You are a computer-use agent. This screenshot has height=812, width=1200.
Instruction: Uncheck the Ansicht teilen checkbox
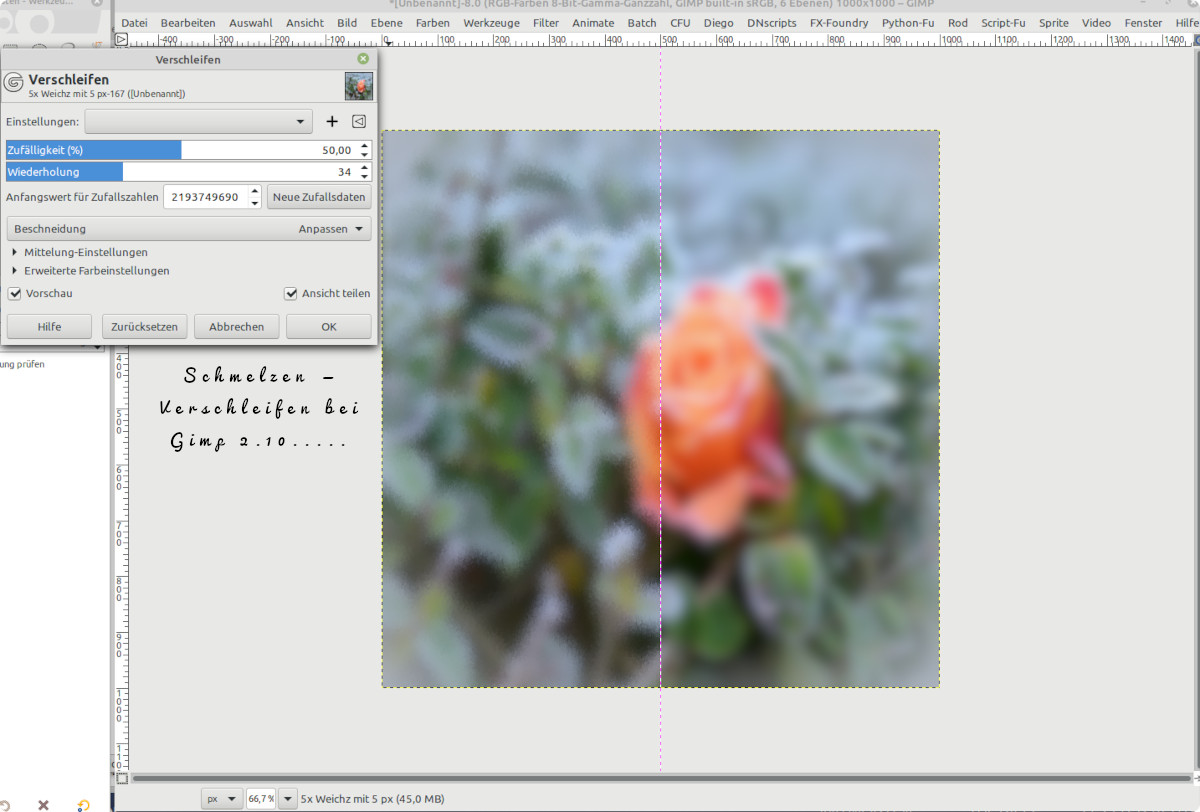click(291, 294)
